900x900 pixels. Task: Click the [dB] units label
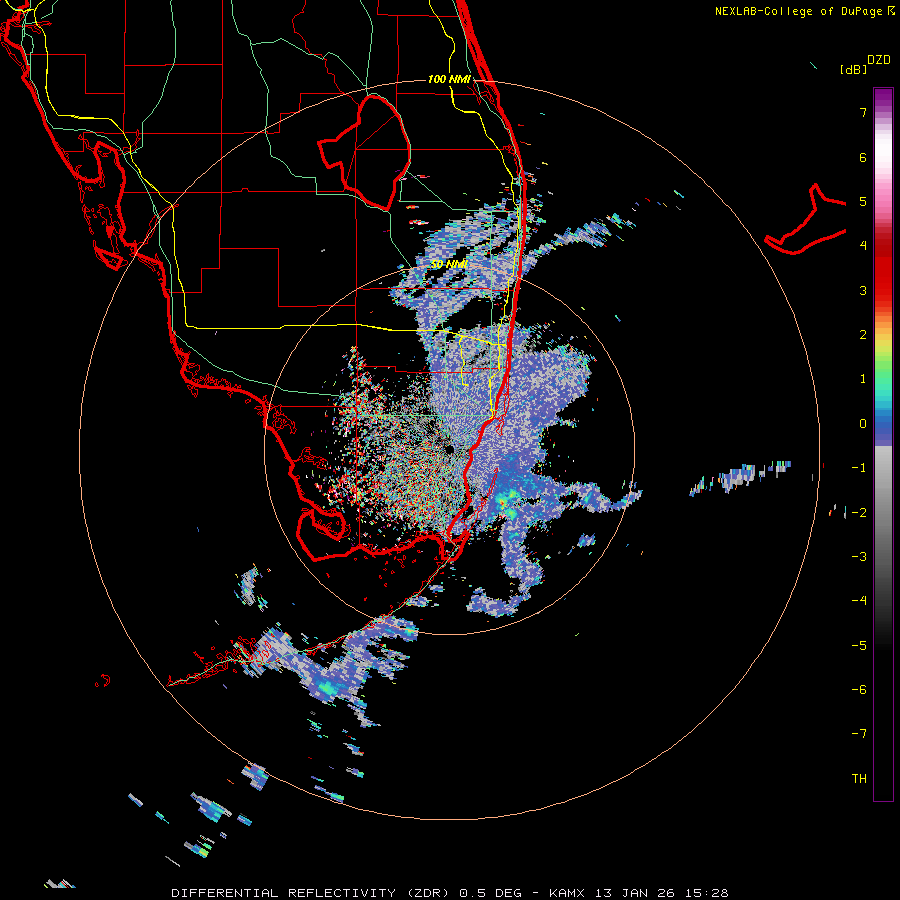(853, 69)
